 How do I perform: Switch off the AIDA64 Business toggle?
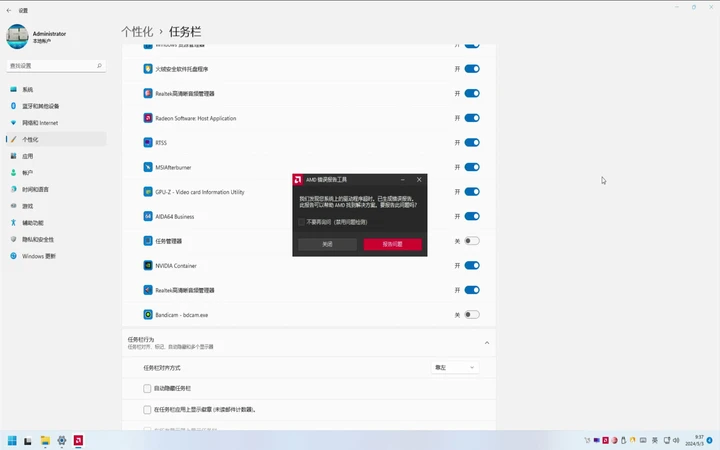(x=472, y=216)
